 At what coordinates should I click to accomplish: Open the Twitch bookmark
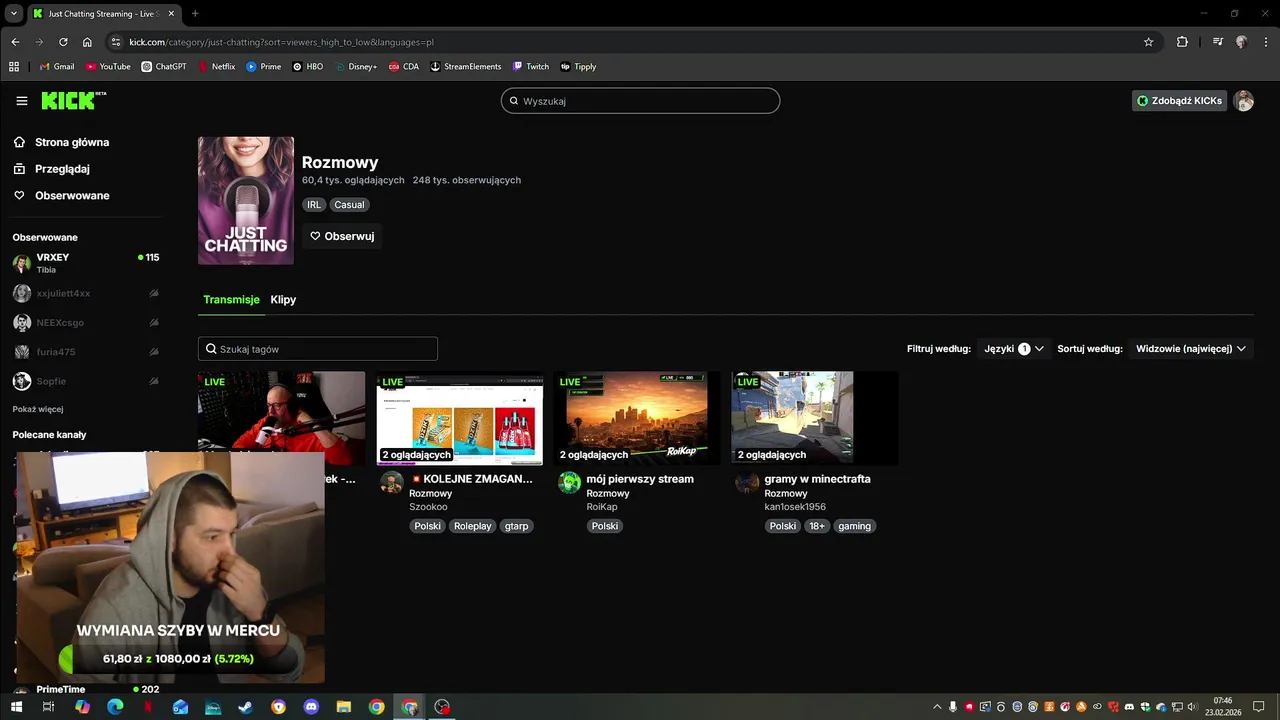point(530,67)
